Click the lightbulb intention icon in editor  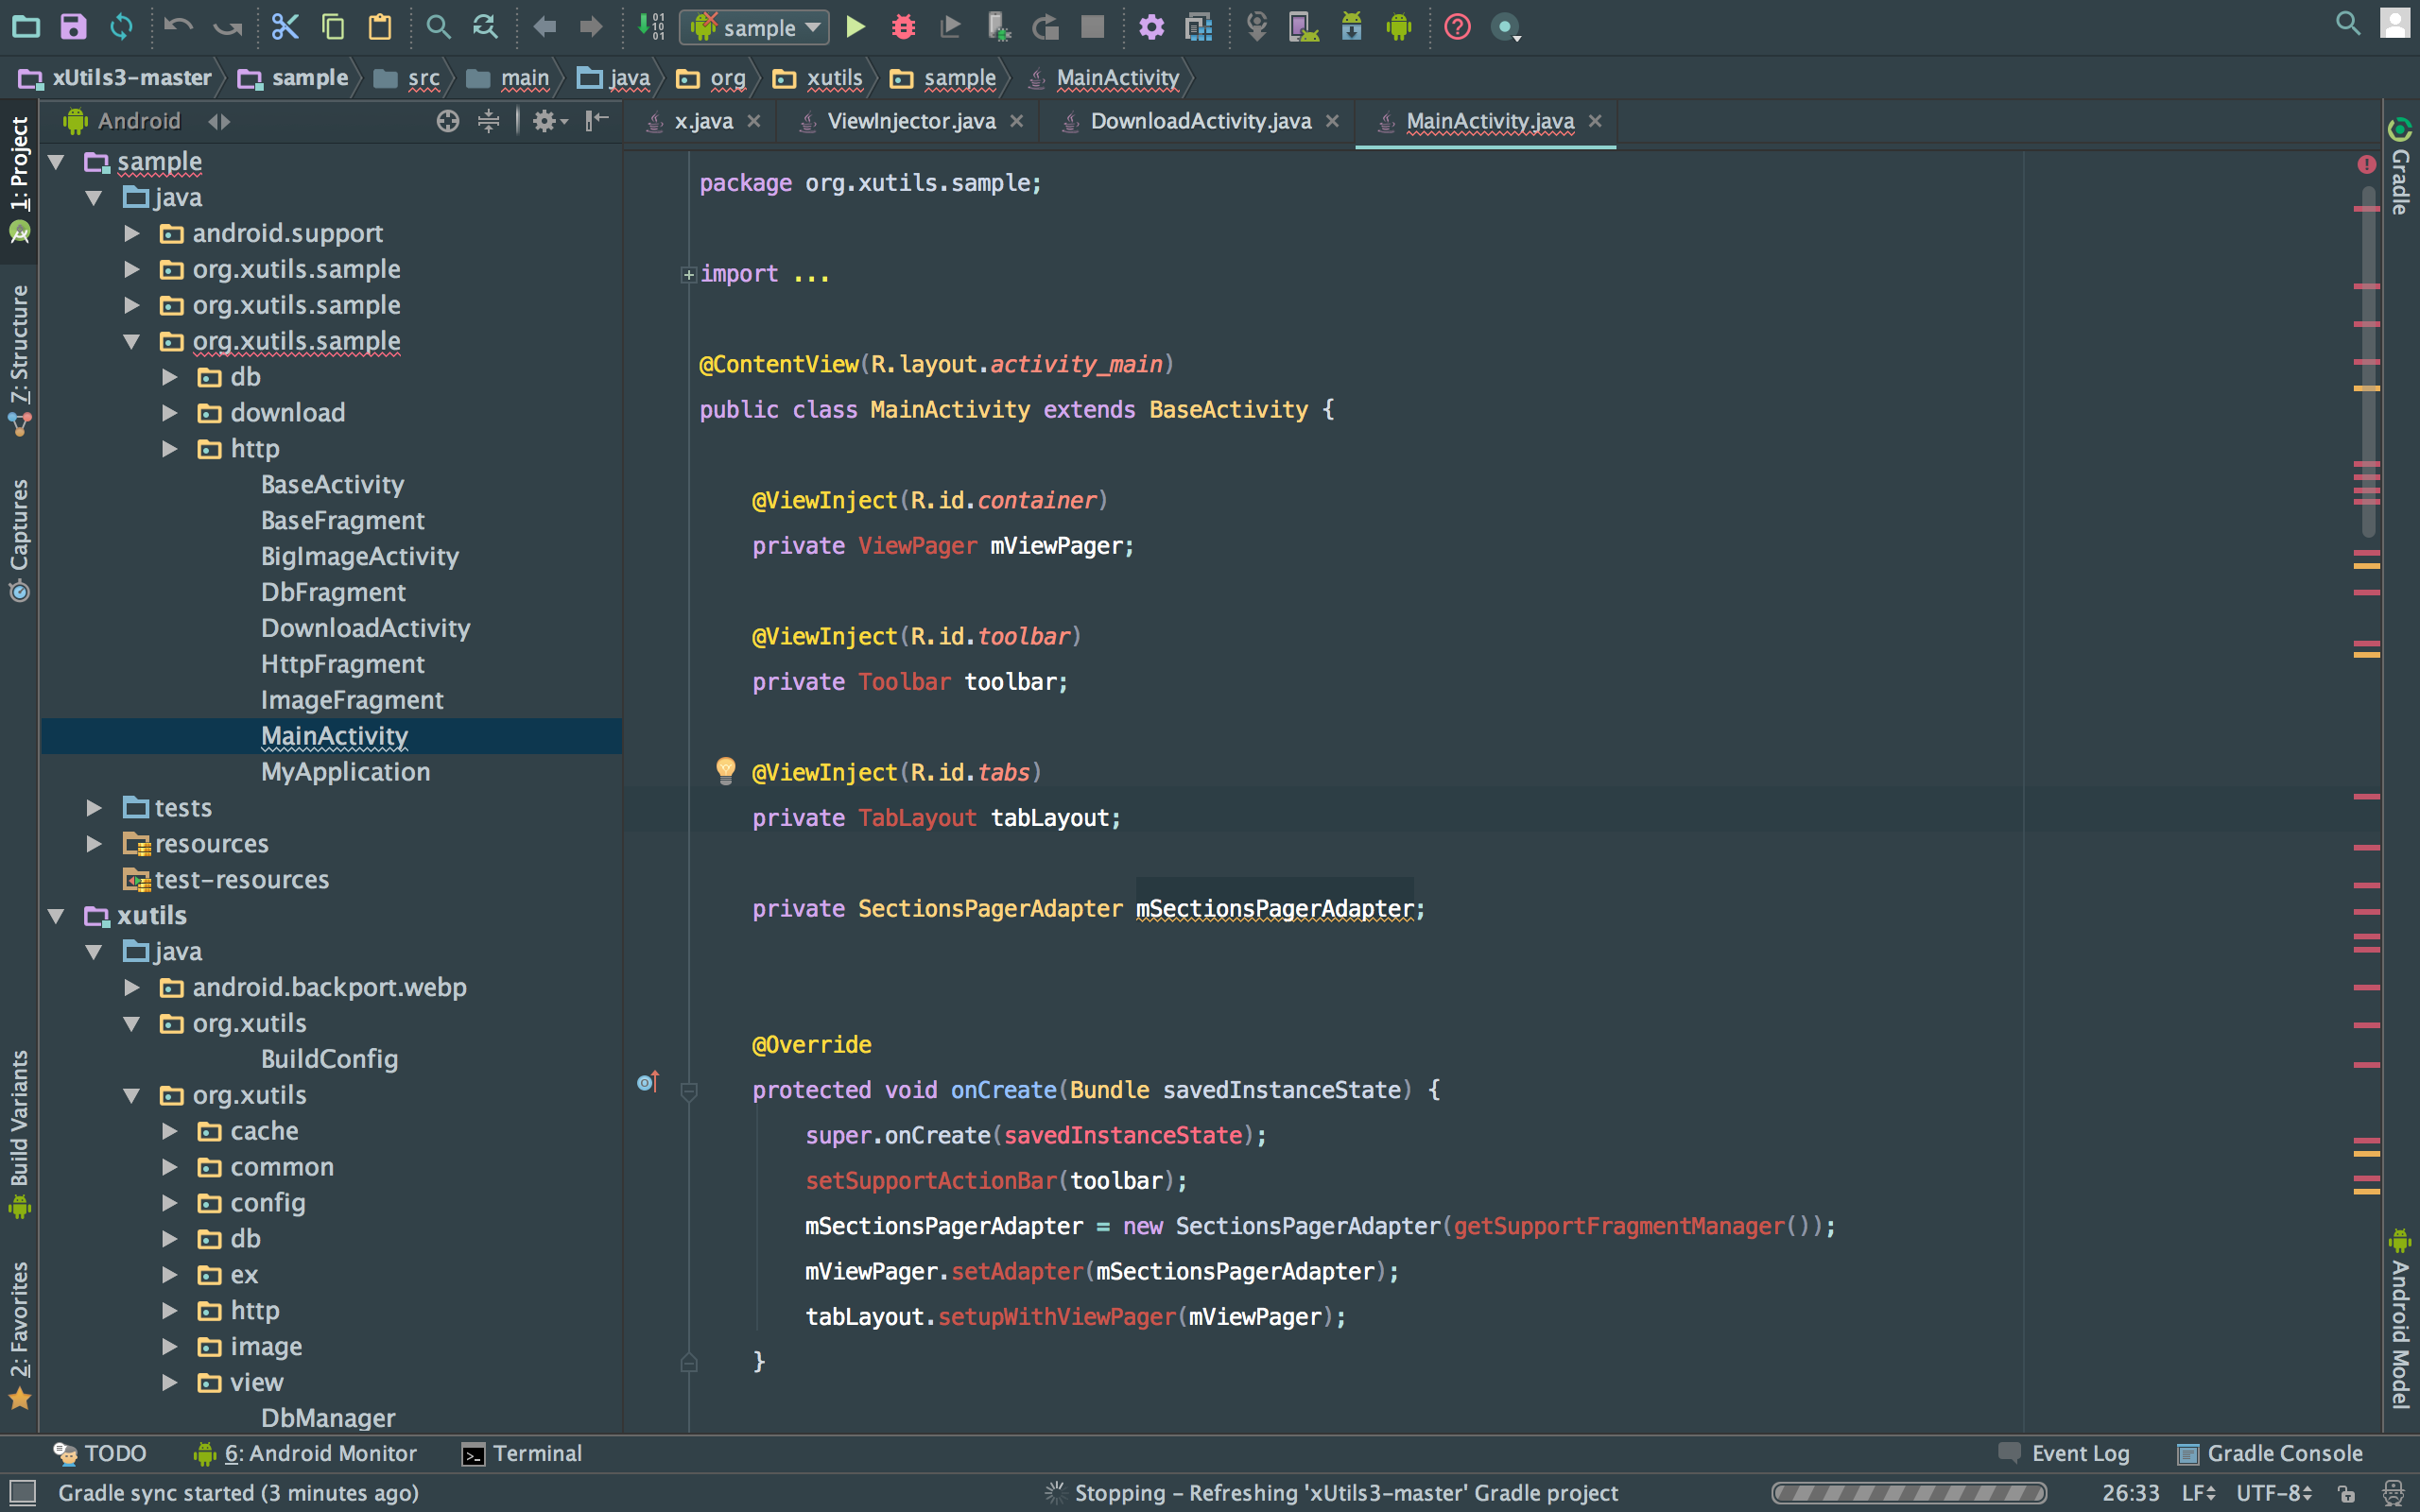tap(726, 770)
